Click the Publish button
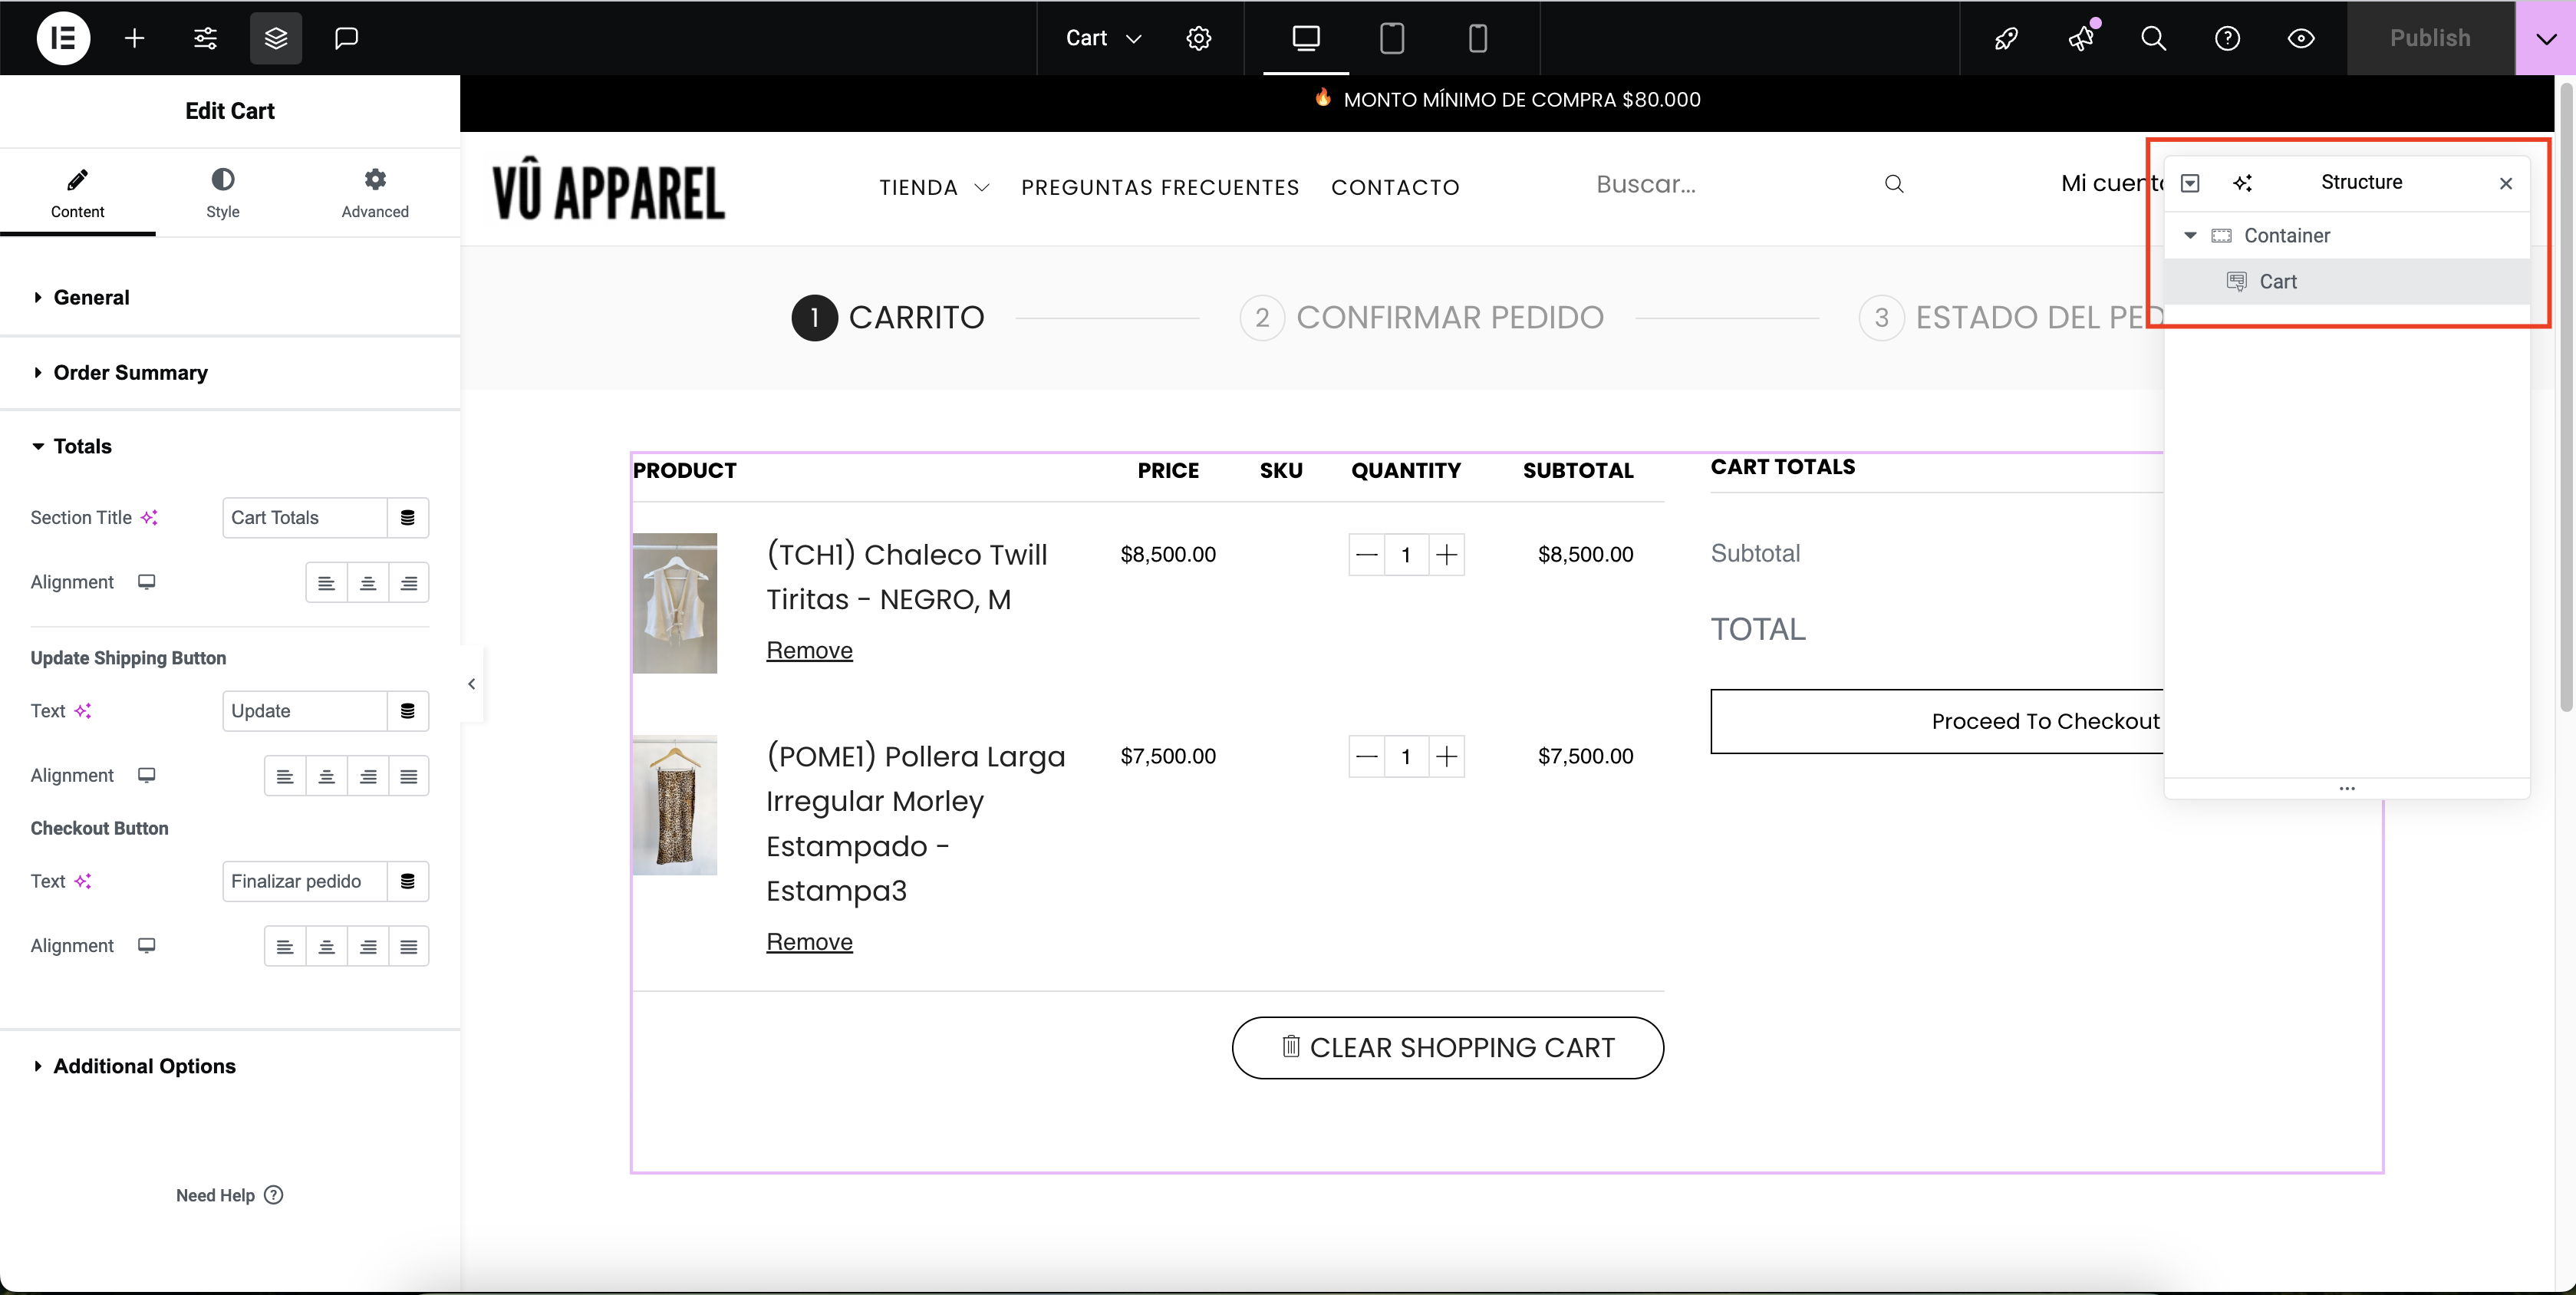This screenshot has height=1295, width=2576. 2430,38
